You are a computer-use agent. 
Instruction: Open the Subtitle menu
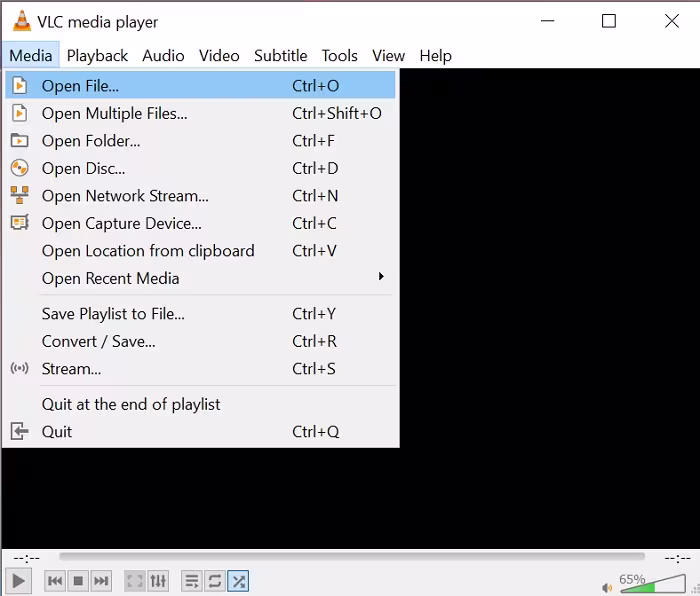[x=281, y=55]
